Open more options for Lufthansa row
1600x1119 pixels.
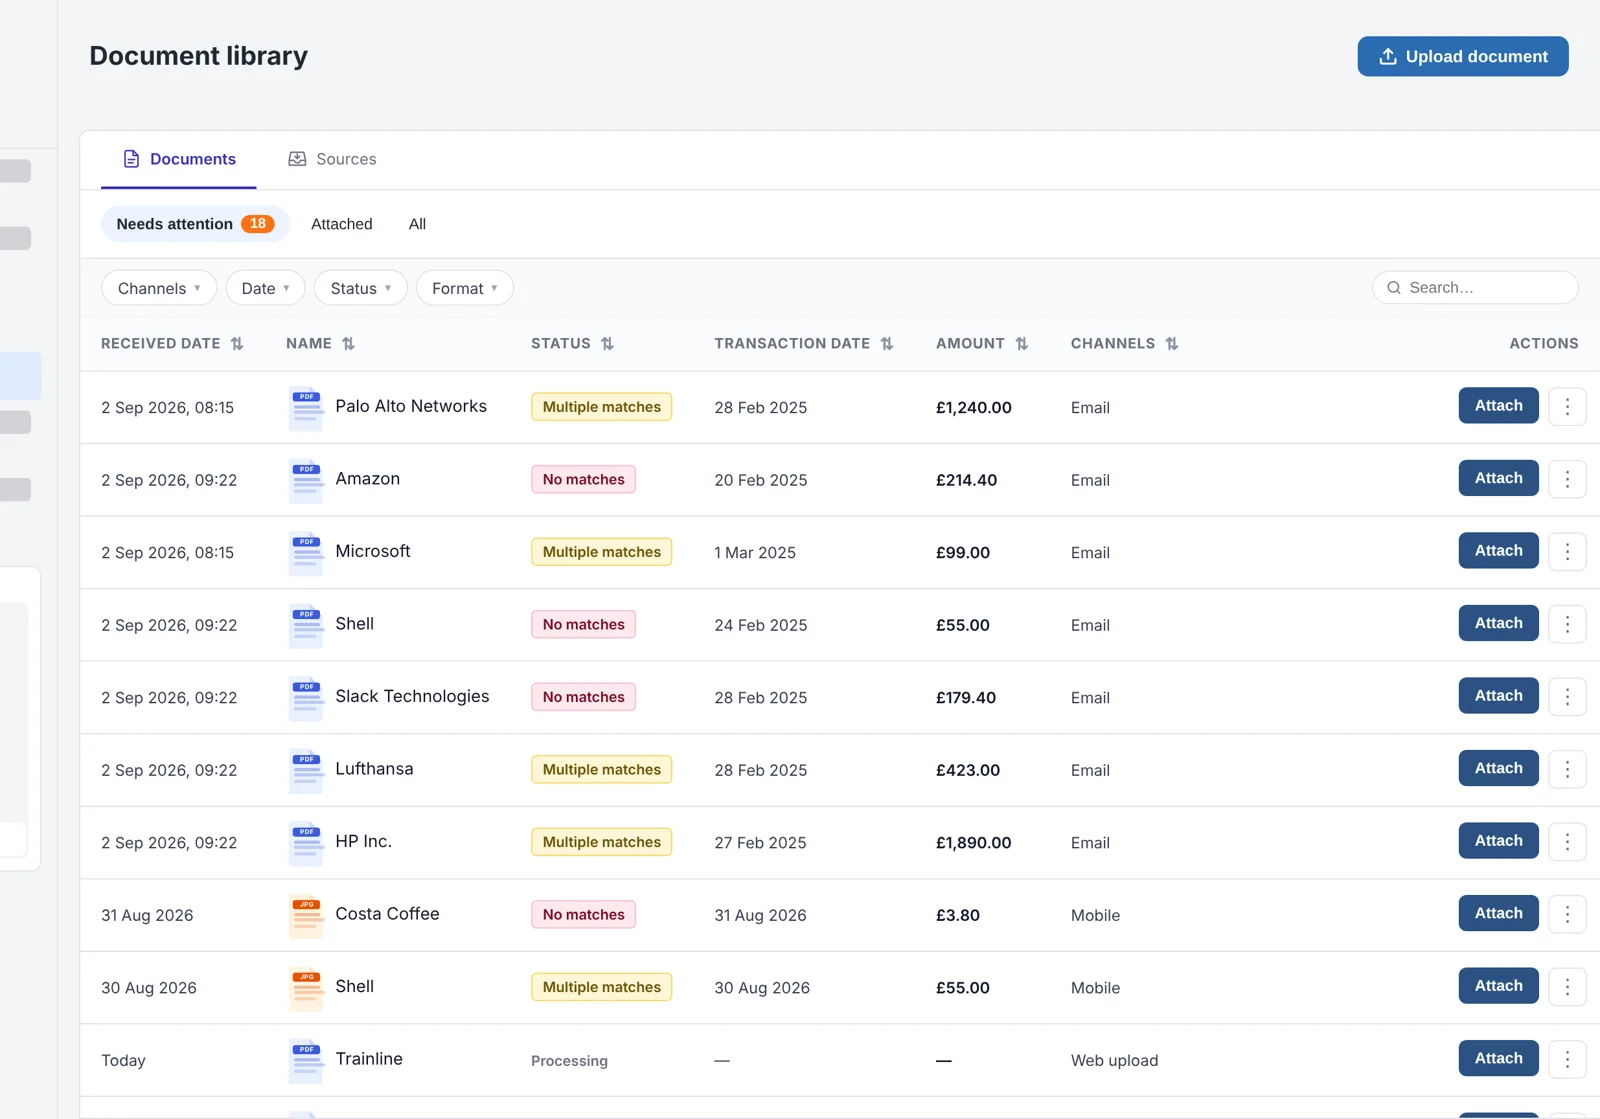coord(1567,770)
